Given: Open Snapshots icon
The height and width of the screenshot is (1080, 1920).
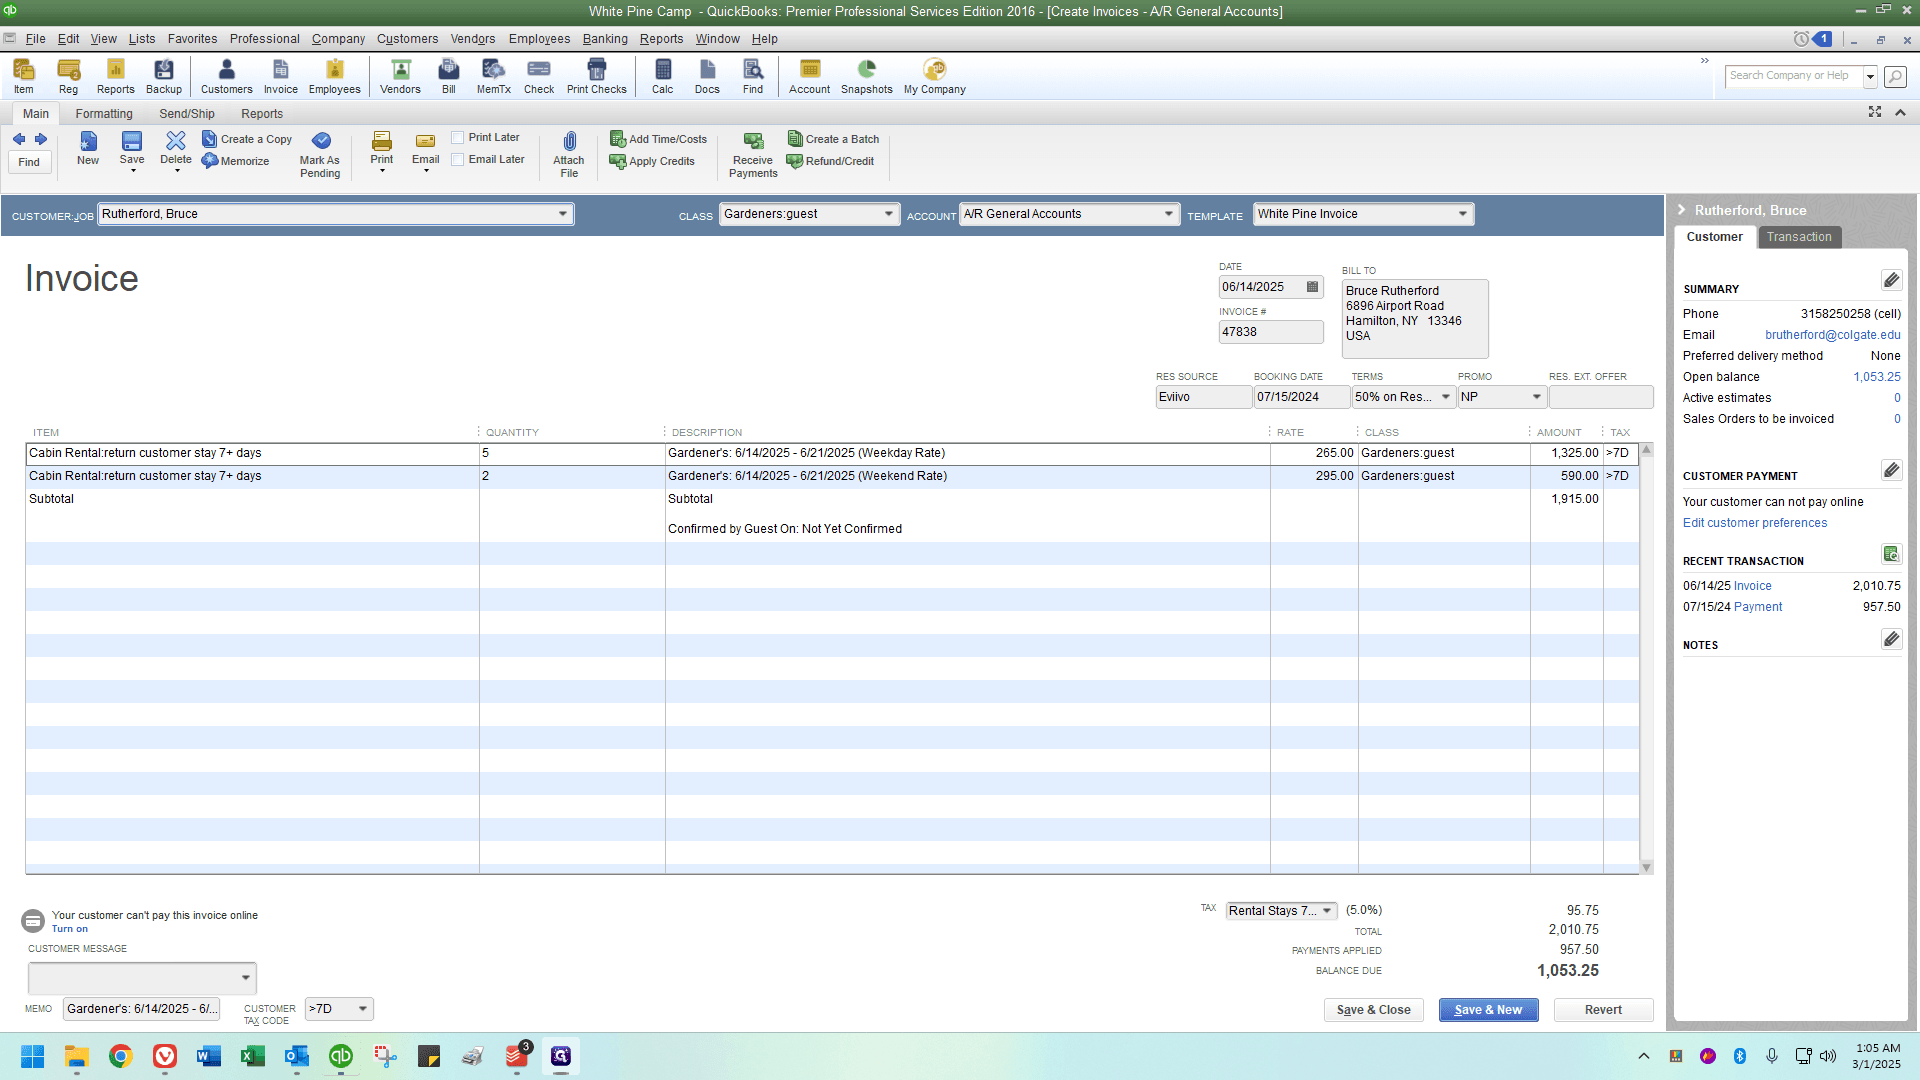Looking at the screenshot, I should tap(867, 76).
